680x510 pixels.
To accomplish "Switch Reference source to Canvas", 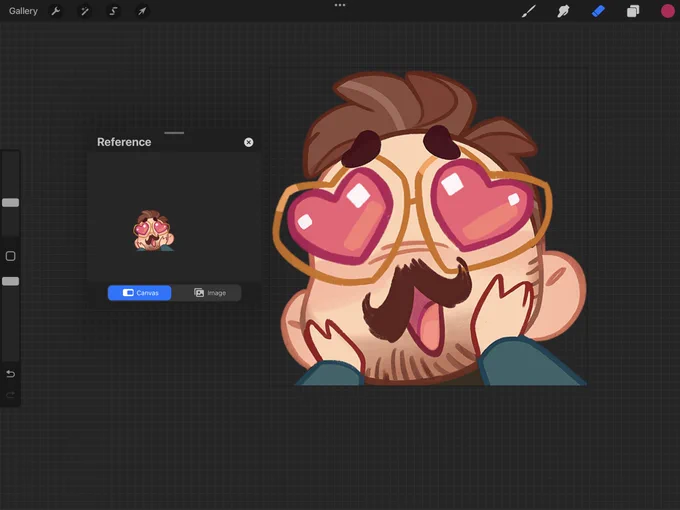I will 140,293.
